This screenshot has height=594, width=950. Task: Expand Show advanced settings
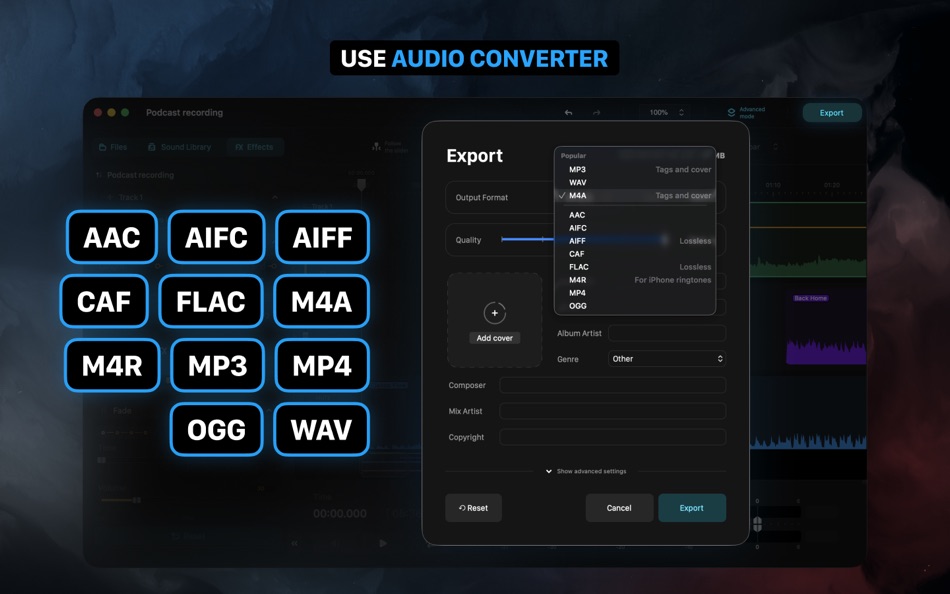click(588, 470)
